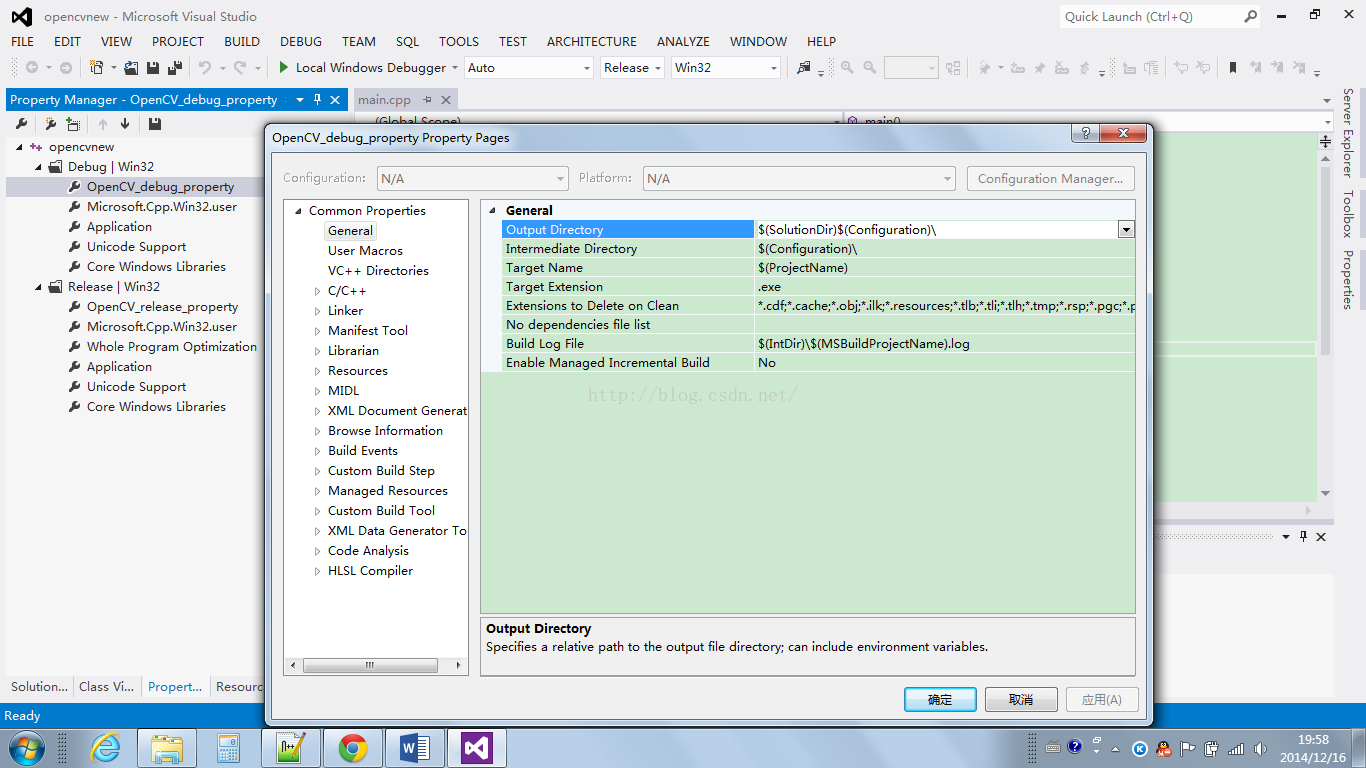Open the Toolbox side tab
Screen dimensions: 1366x768
tap(1348, 214)
